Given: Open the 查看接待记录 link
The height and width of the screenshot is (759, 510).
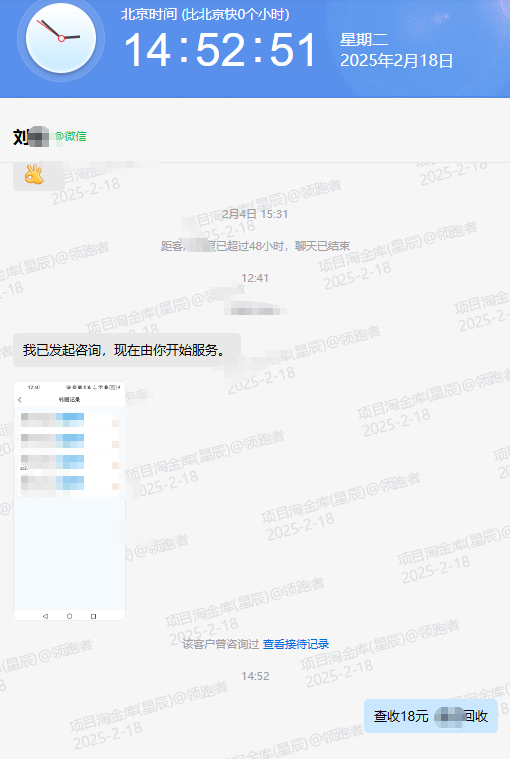Looking at the screenshot, I should coord(296,644).
